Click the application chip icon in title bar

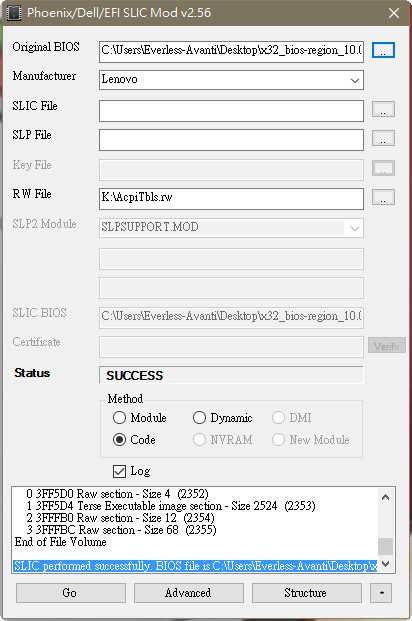pos(14,13)
